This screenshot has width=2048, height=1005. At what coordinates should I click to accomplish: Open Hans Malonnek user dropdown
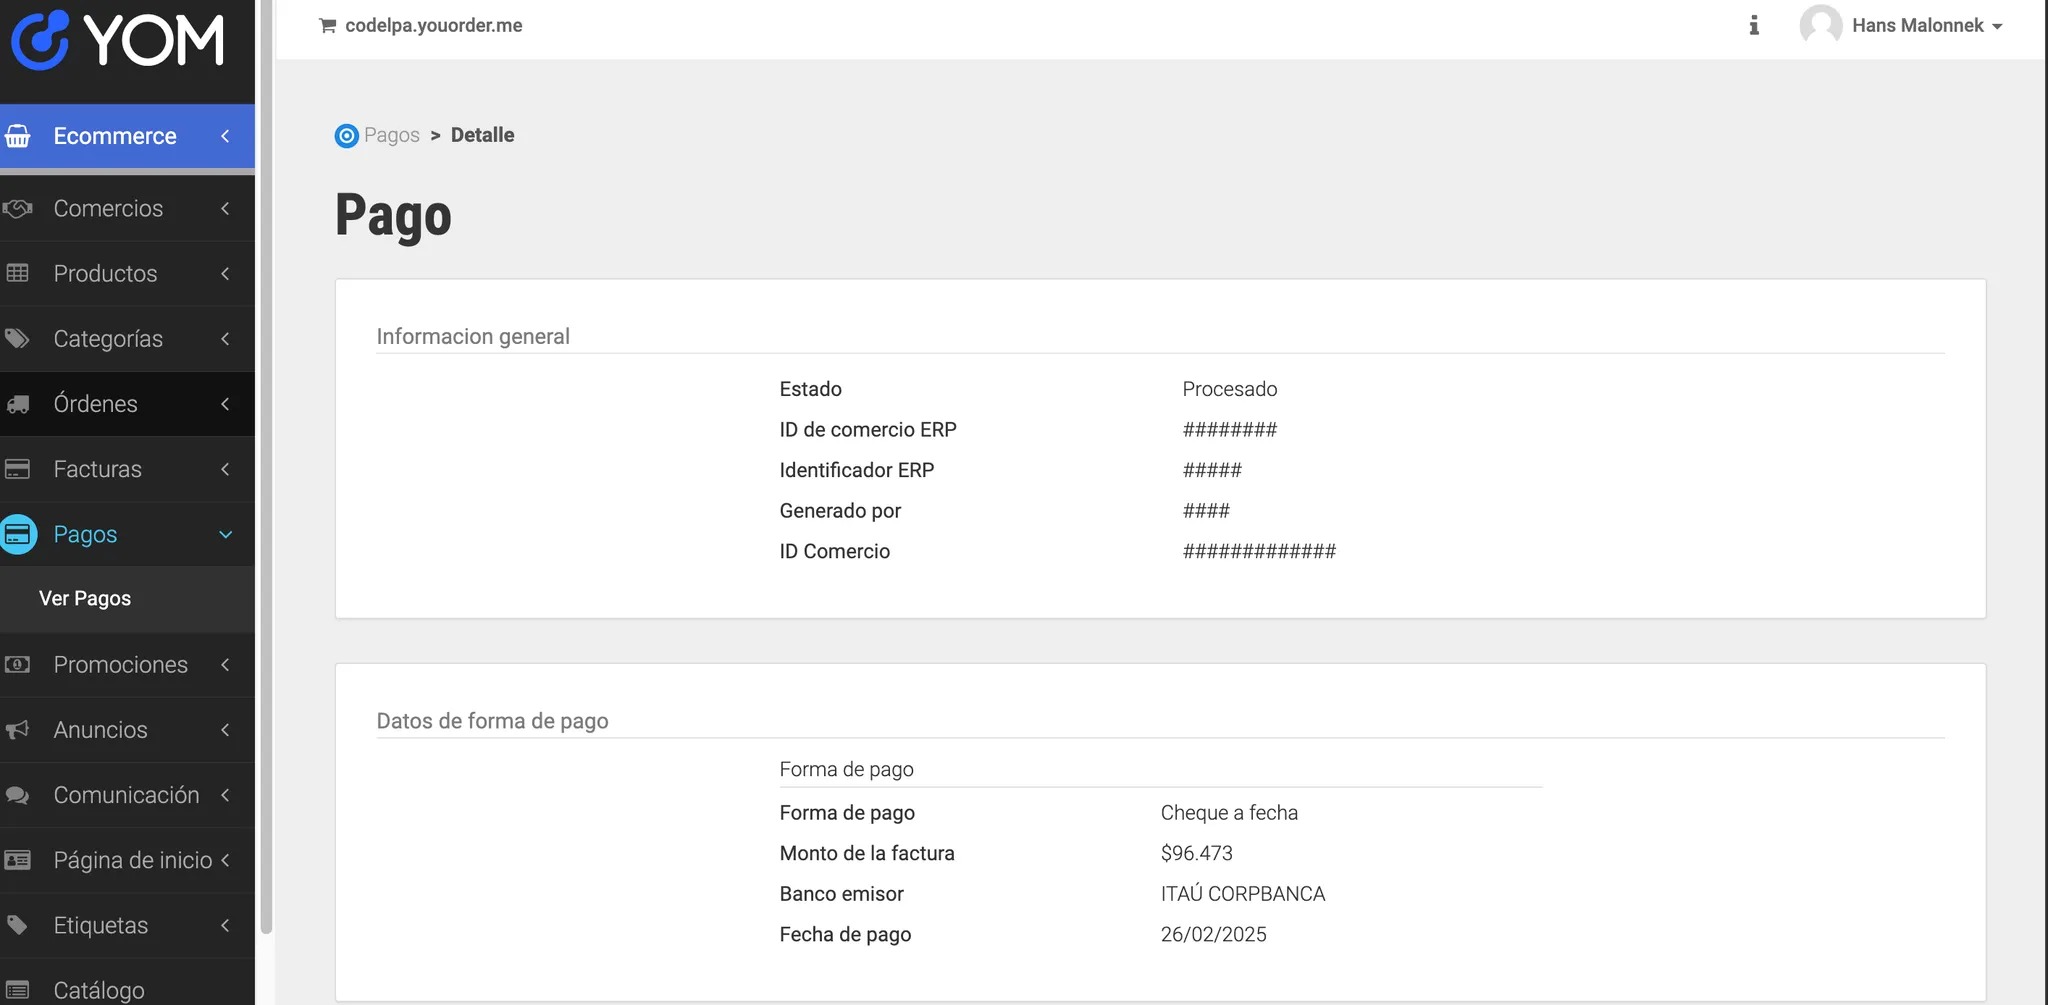(1901, 25)
